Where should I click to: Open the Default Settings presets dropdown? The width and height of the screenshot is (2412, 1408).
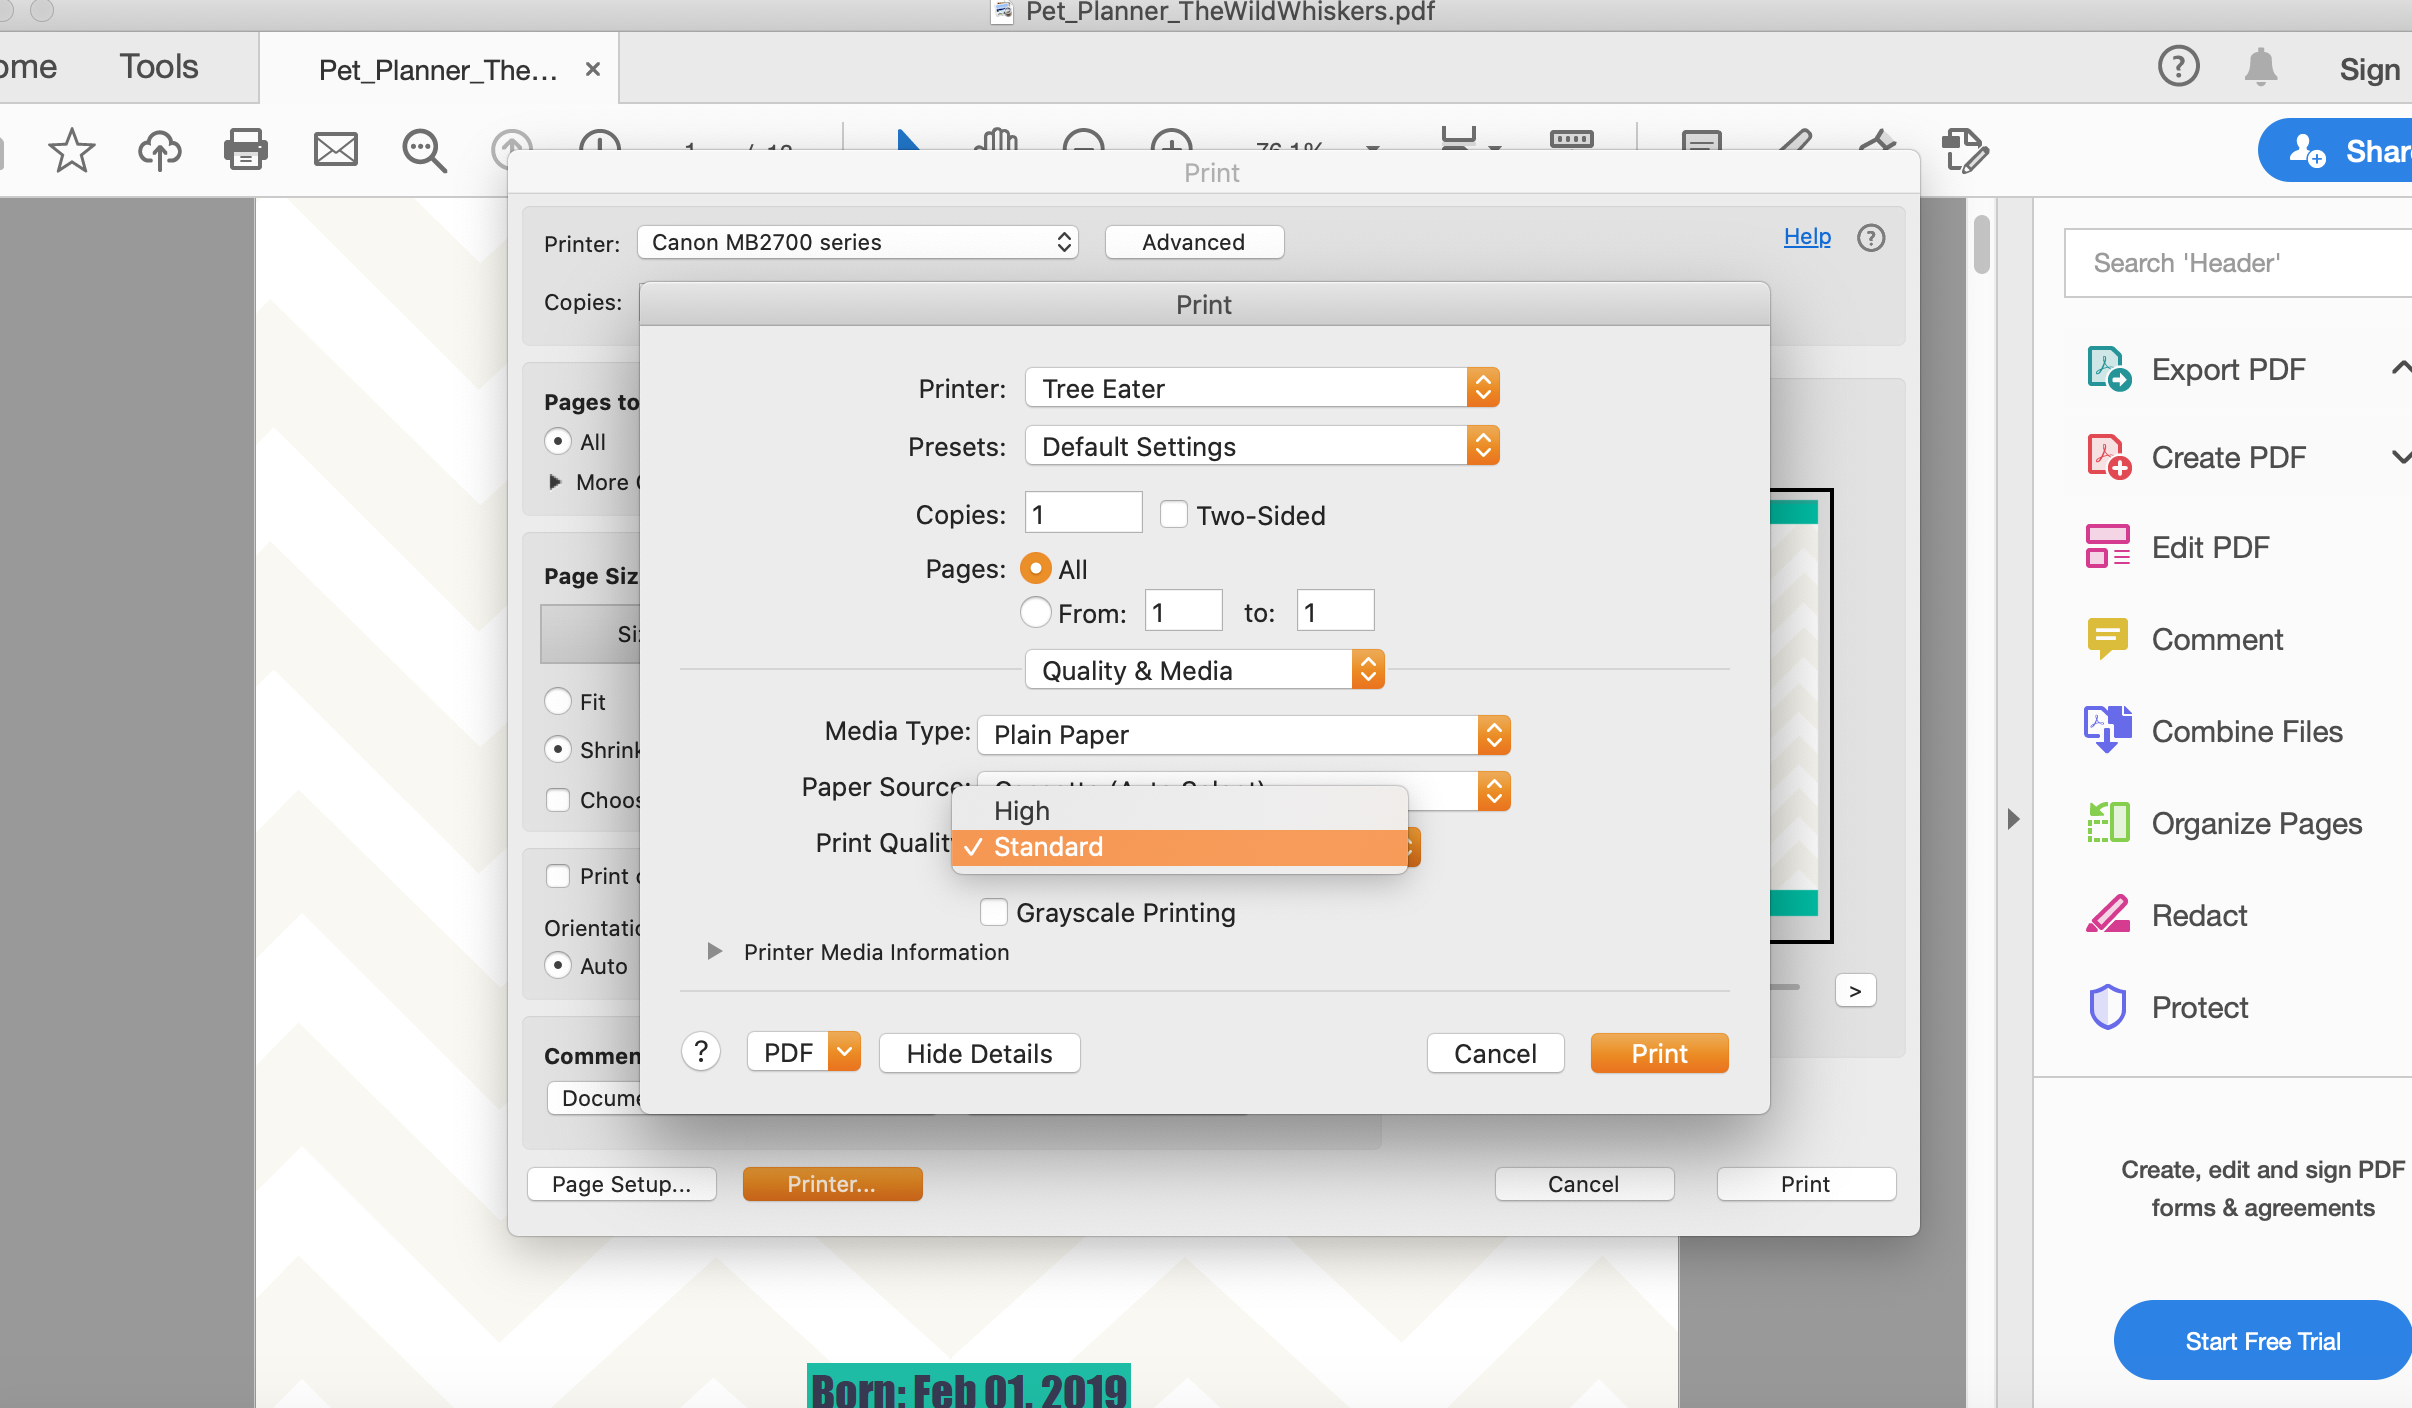point(1261,446)
